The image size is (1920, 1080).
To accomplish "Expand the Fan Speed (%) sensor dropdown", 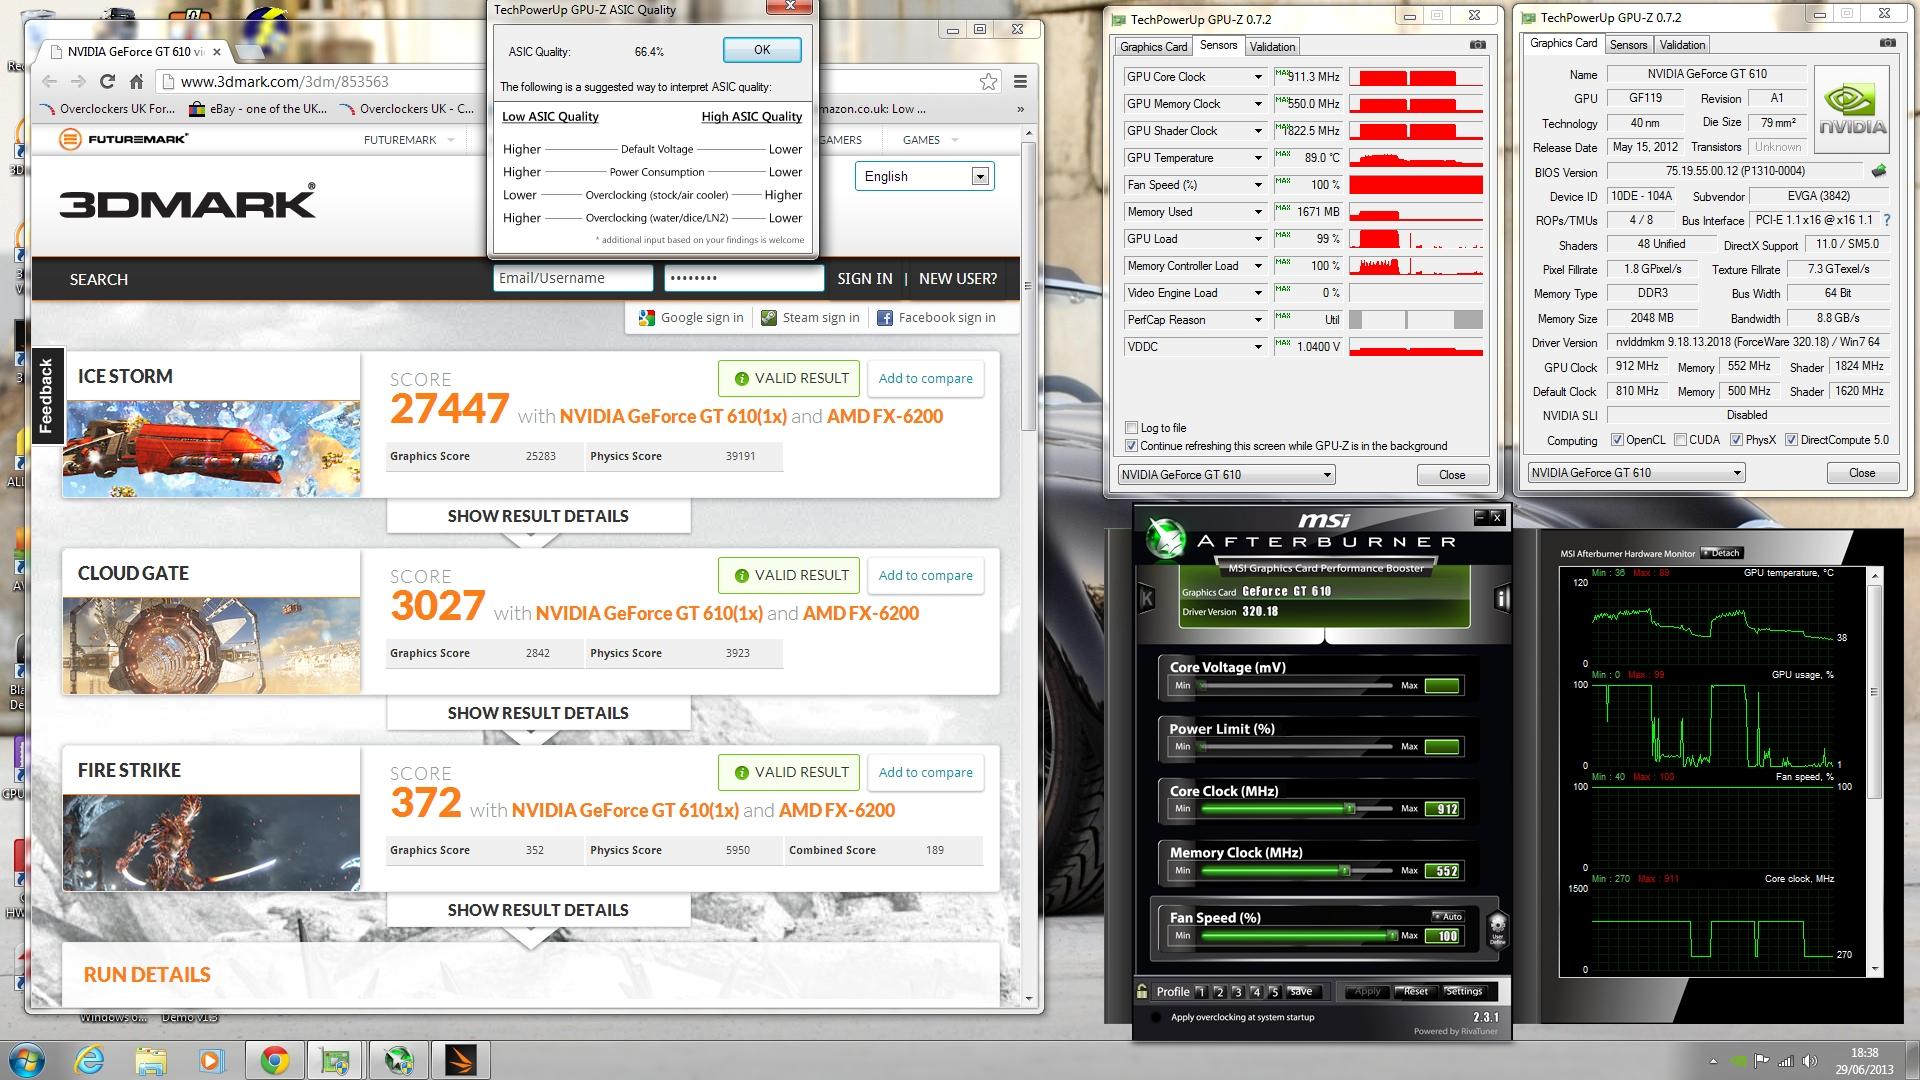I will [x=1258, y=185].
